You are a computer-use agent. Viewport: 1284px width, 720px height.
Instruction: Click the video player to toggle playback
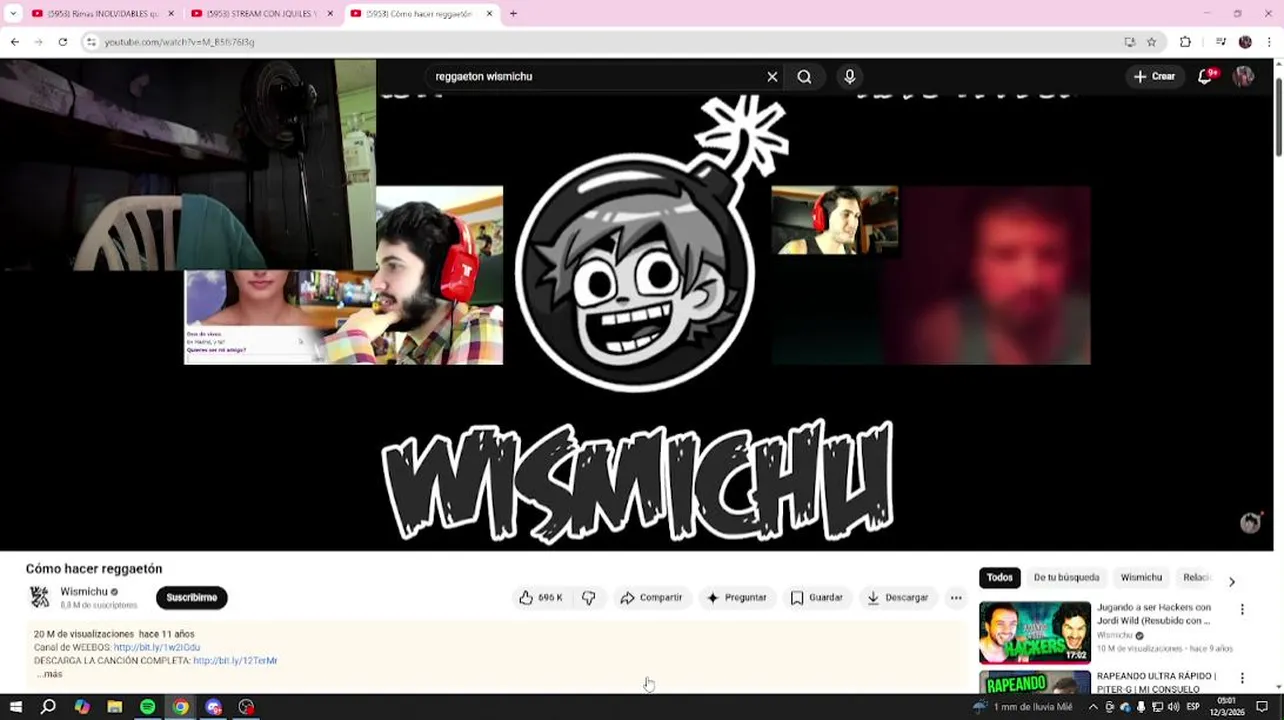(x=637, y=305)
